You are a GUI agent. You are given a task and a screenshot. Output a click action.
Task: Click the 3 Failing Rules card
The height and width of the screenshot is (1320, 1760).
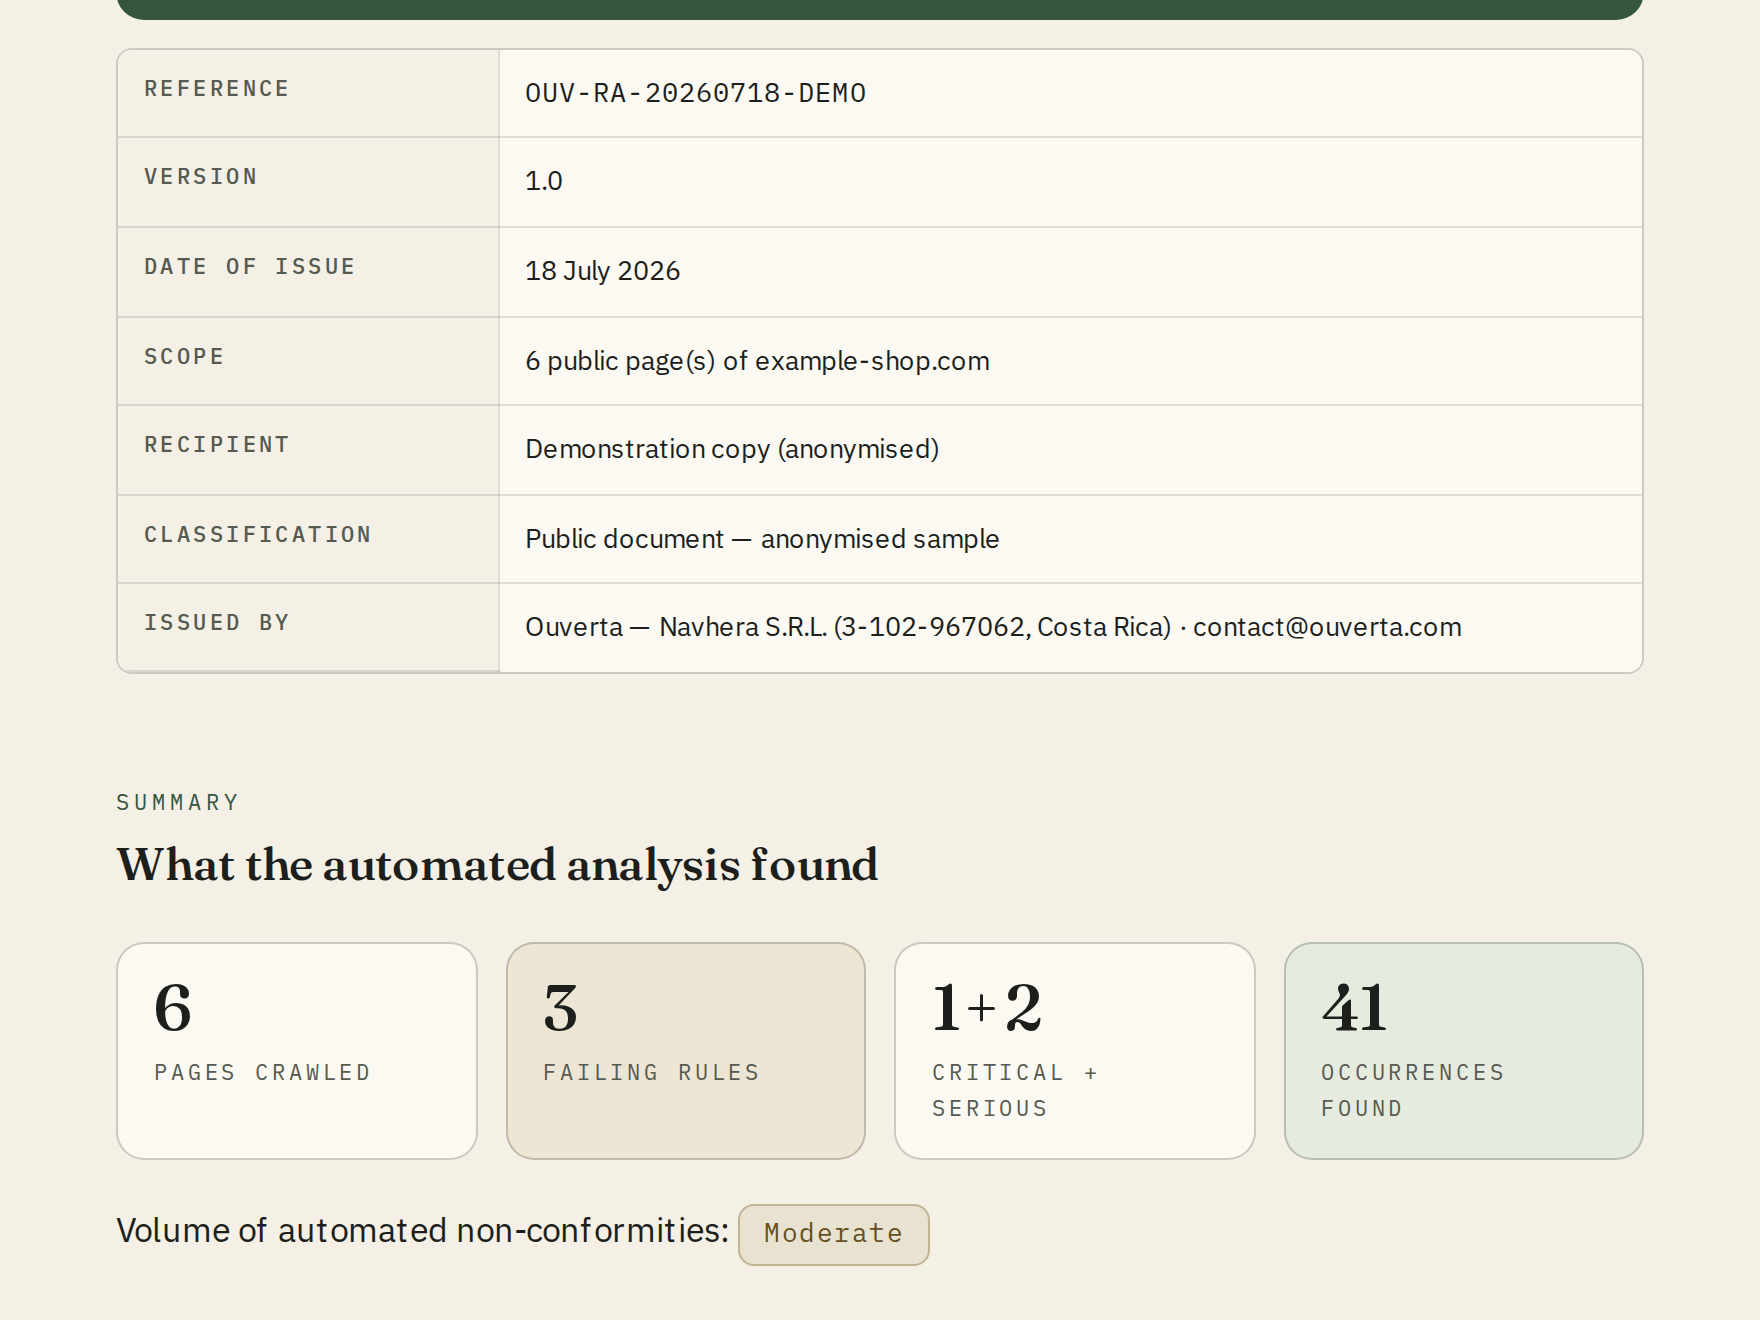pos(686,1051)
